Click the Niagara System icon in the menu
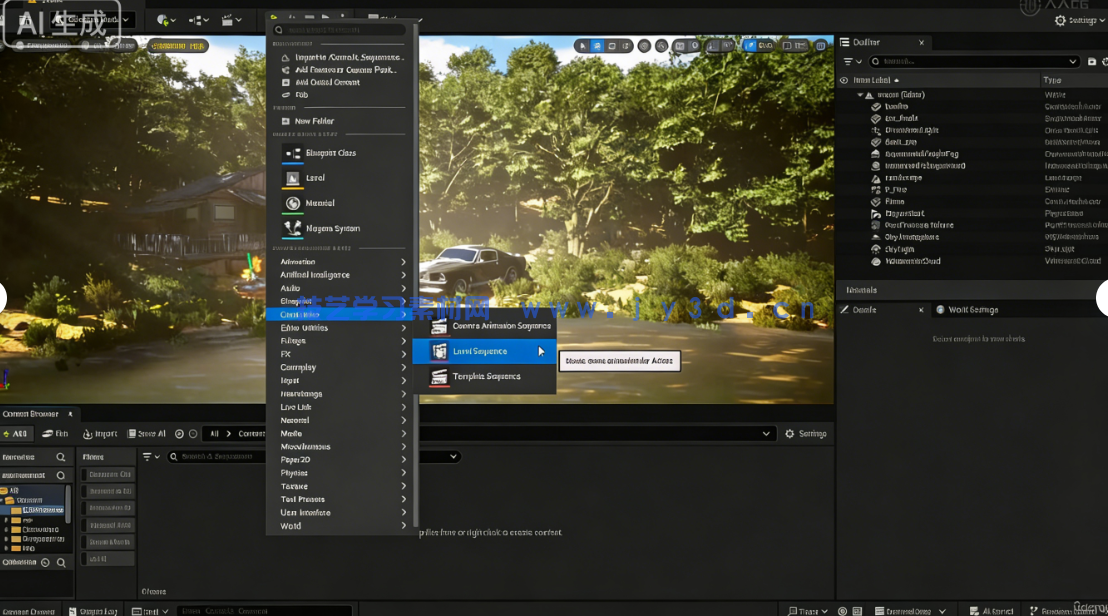 [x=292, y=229]
